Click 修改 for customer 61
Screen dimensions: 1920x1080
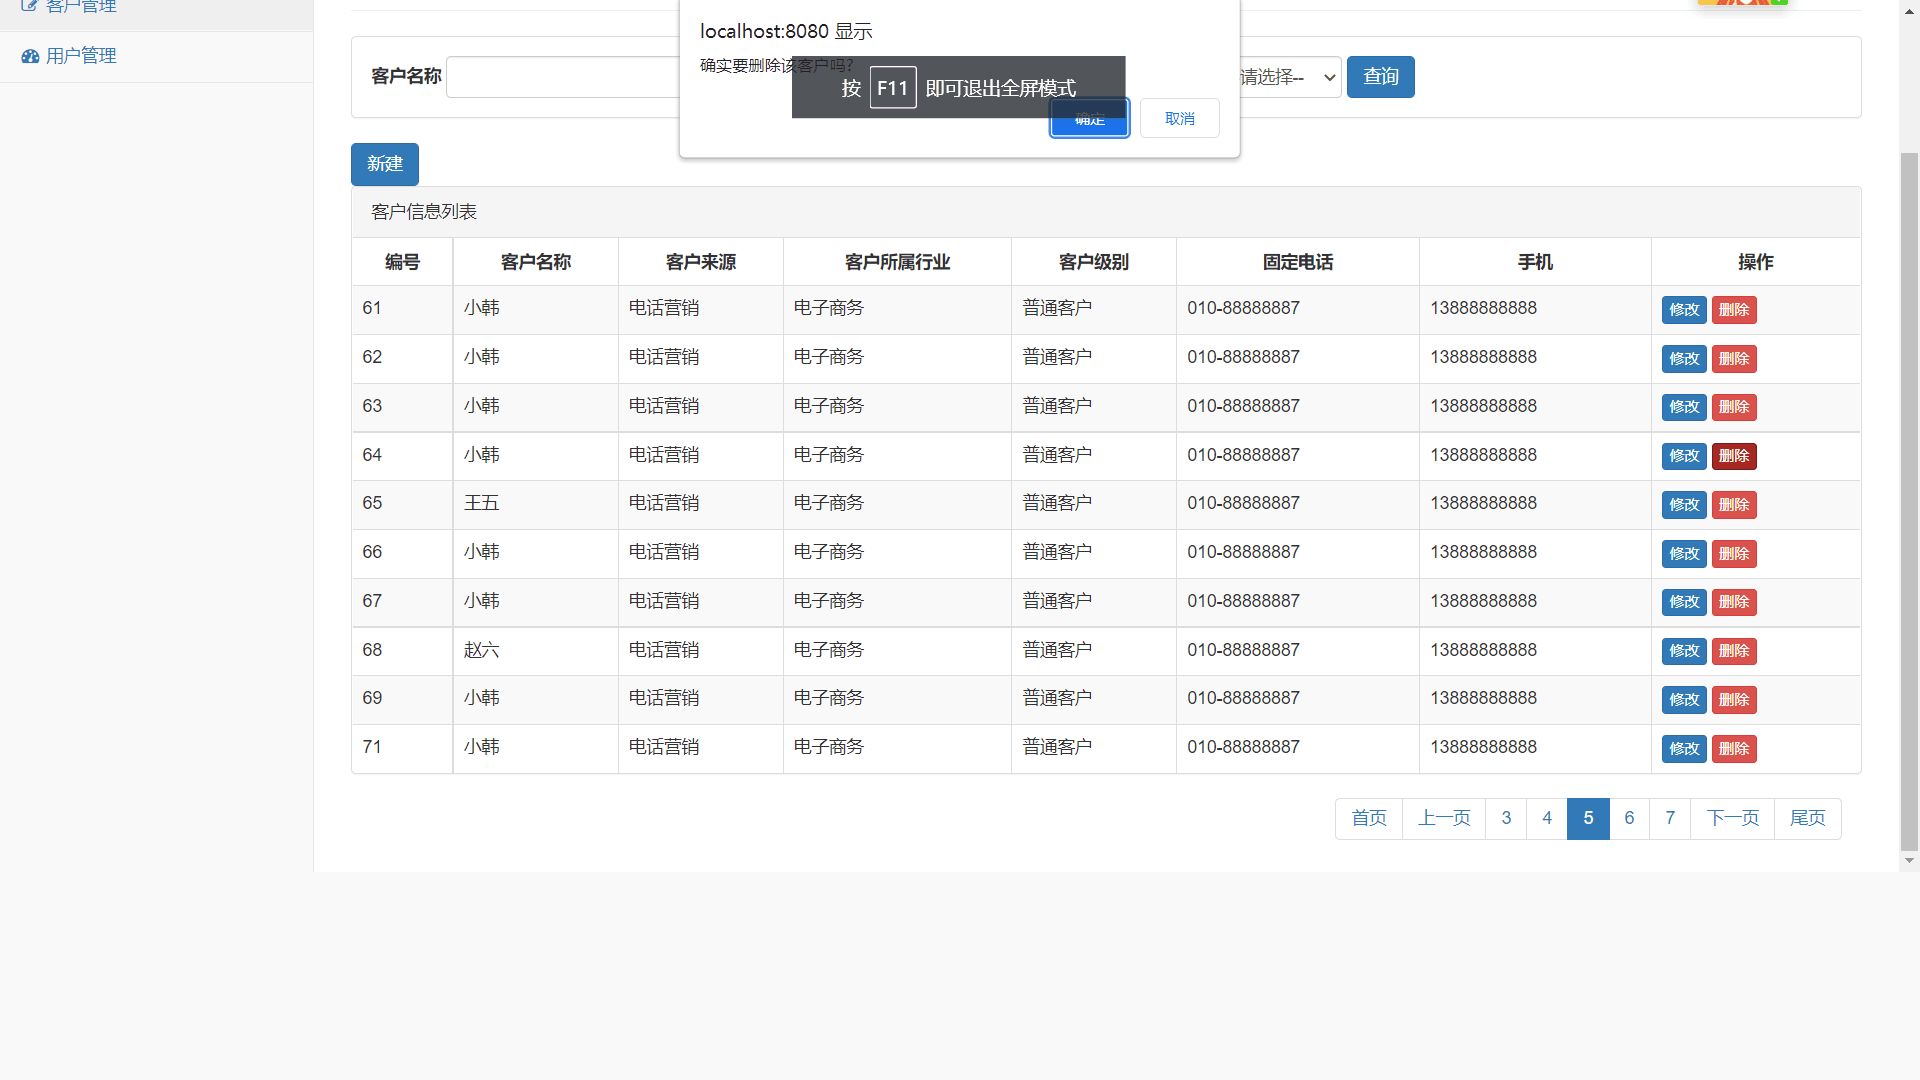coord(1683,310)
